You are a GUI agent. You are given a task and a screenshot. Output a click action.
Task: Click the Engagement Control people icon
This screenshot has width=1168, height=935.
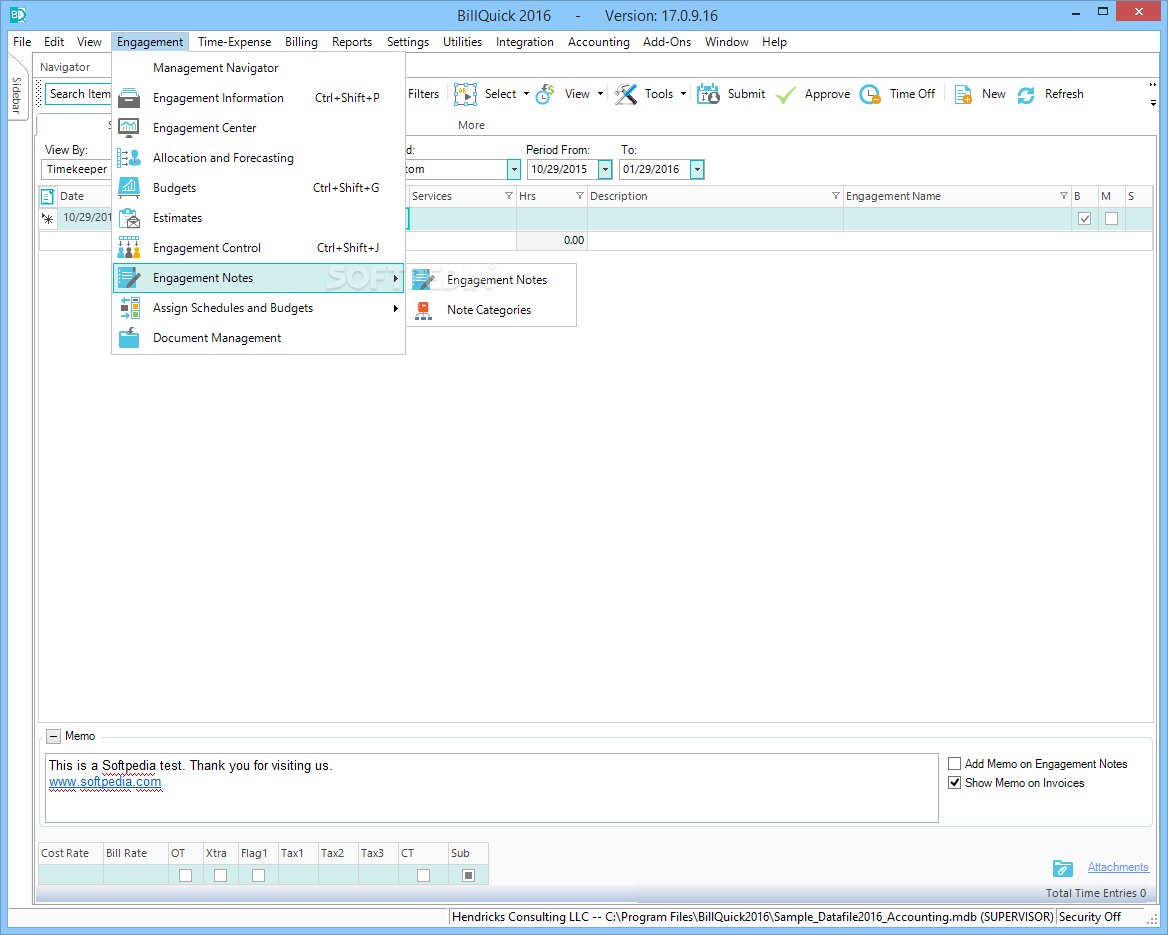click(x=129, y=247)
